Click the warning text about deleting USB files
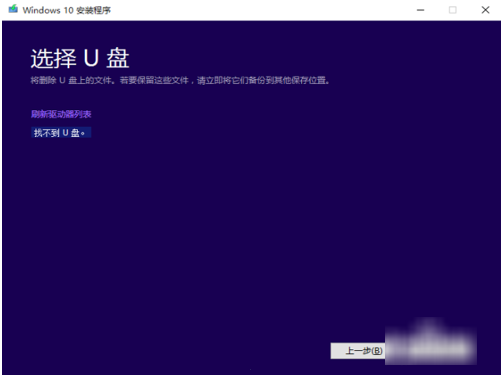 pyautogui.click(x=180, y=80)
